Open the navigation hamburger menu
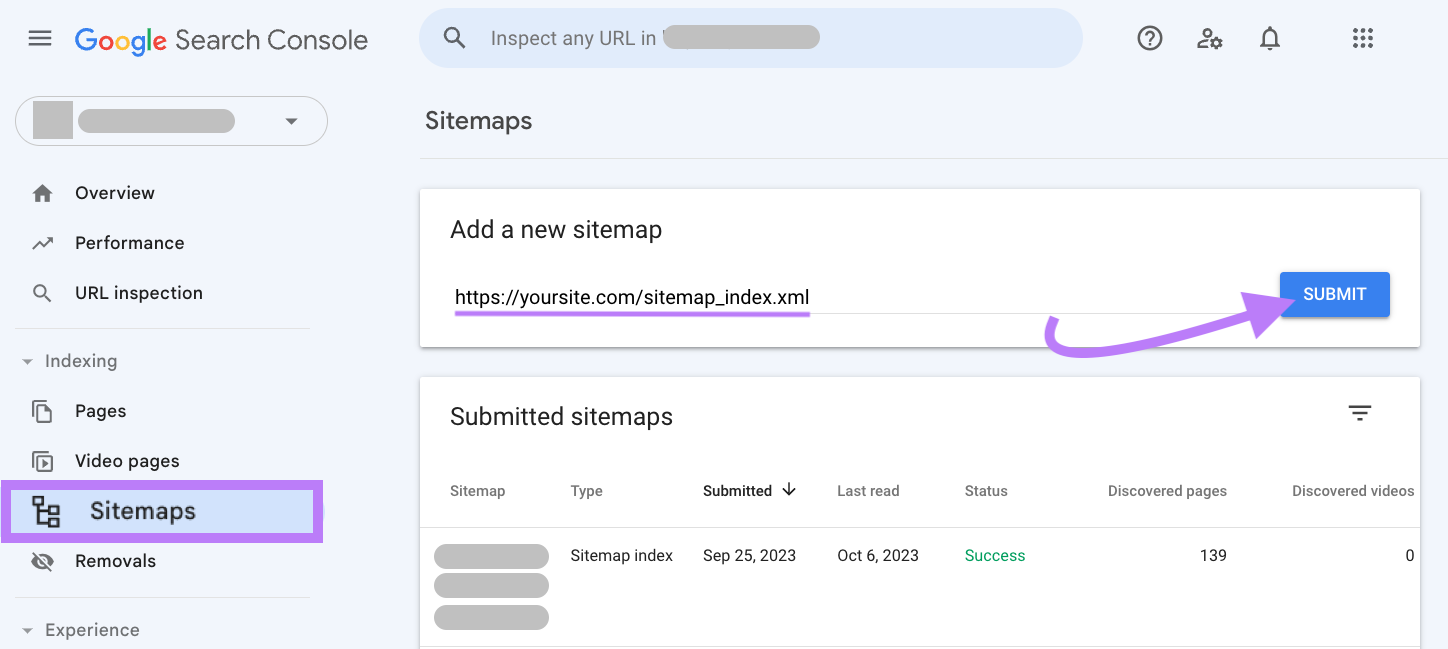Image resolution: width=1448 pixels, height=649 pixels. coord(39,38)
